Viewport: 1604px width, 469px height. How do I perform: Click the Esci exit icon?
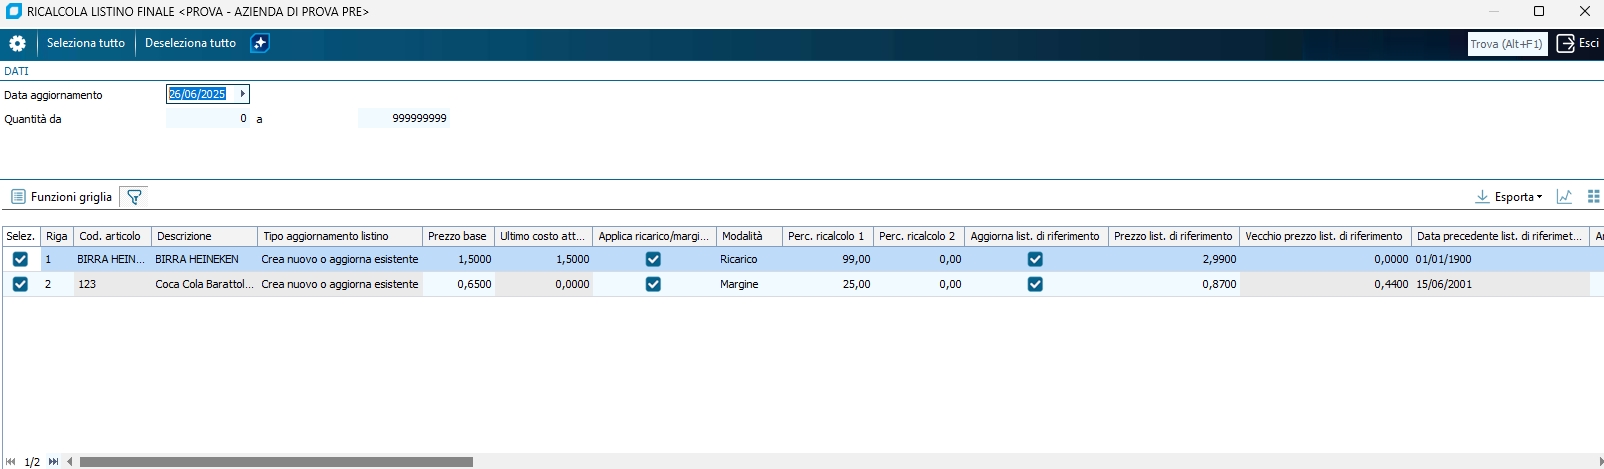click(1565, 43)
